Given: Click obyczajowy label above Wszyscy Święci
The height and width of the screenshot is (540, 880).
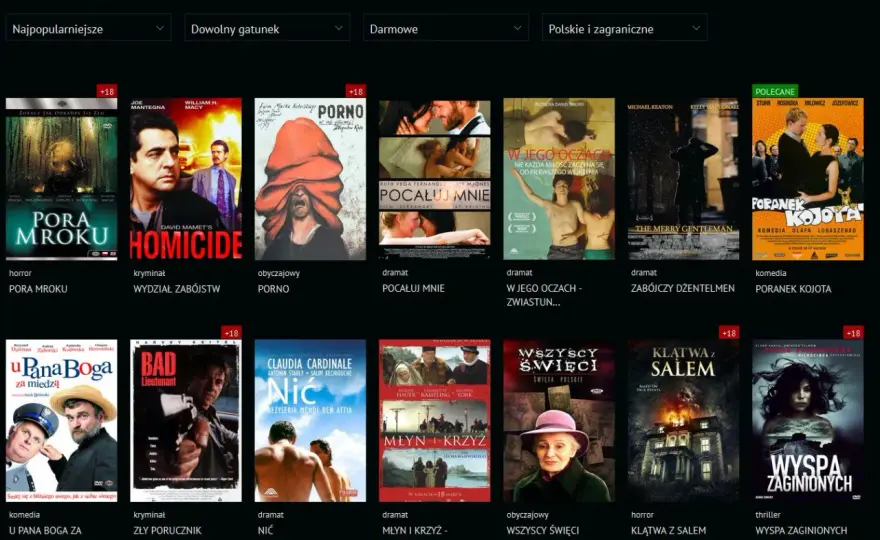Looking at the screenshot, I should point(528,515).
